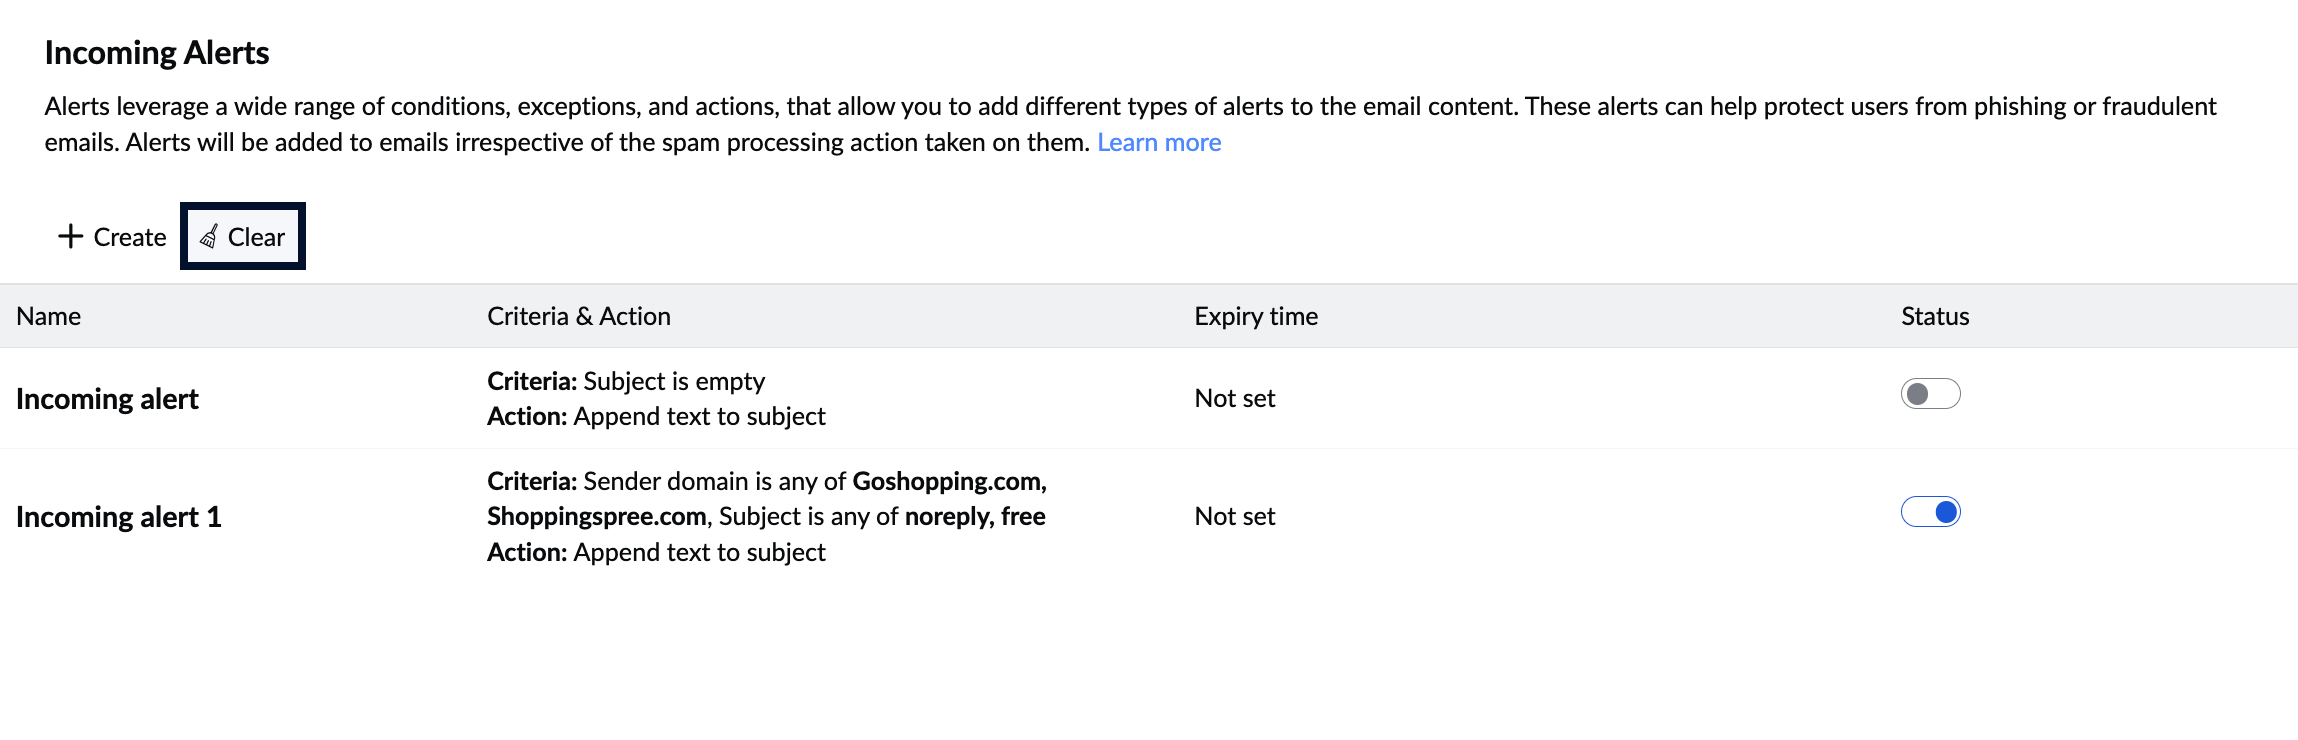Click the plus icon beside Create
The width and height of the screenshot is (2298, 740).
pos(70,236)
